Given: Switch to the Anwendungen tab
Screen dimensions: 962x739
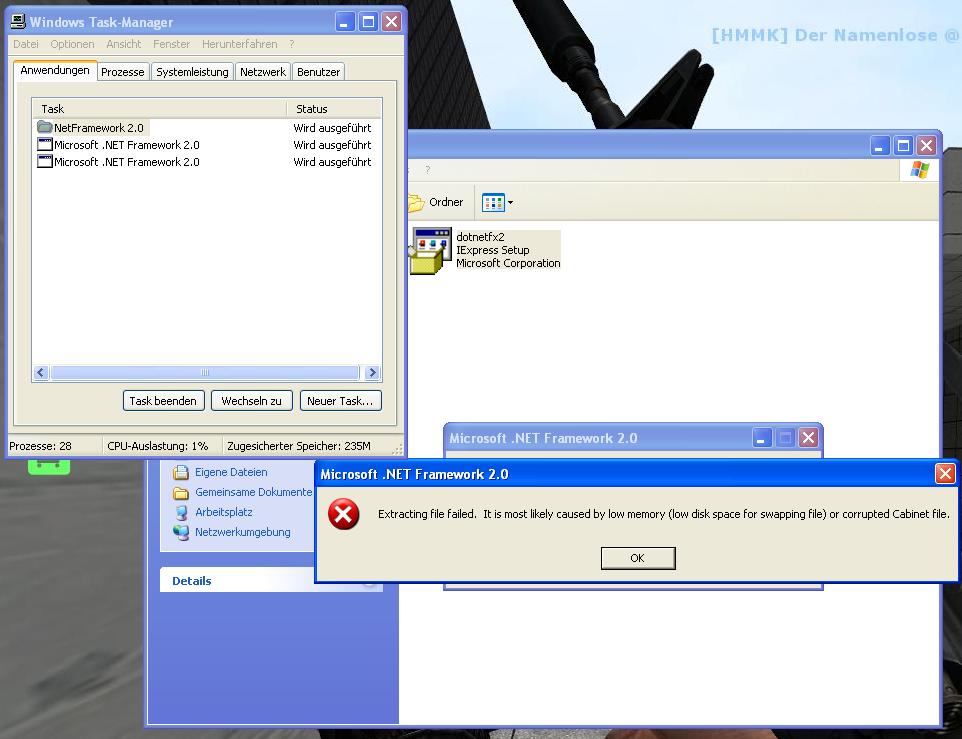Looking at the screenshot, I should pyautogui.click(x=55, y=71).
